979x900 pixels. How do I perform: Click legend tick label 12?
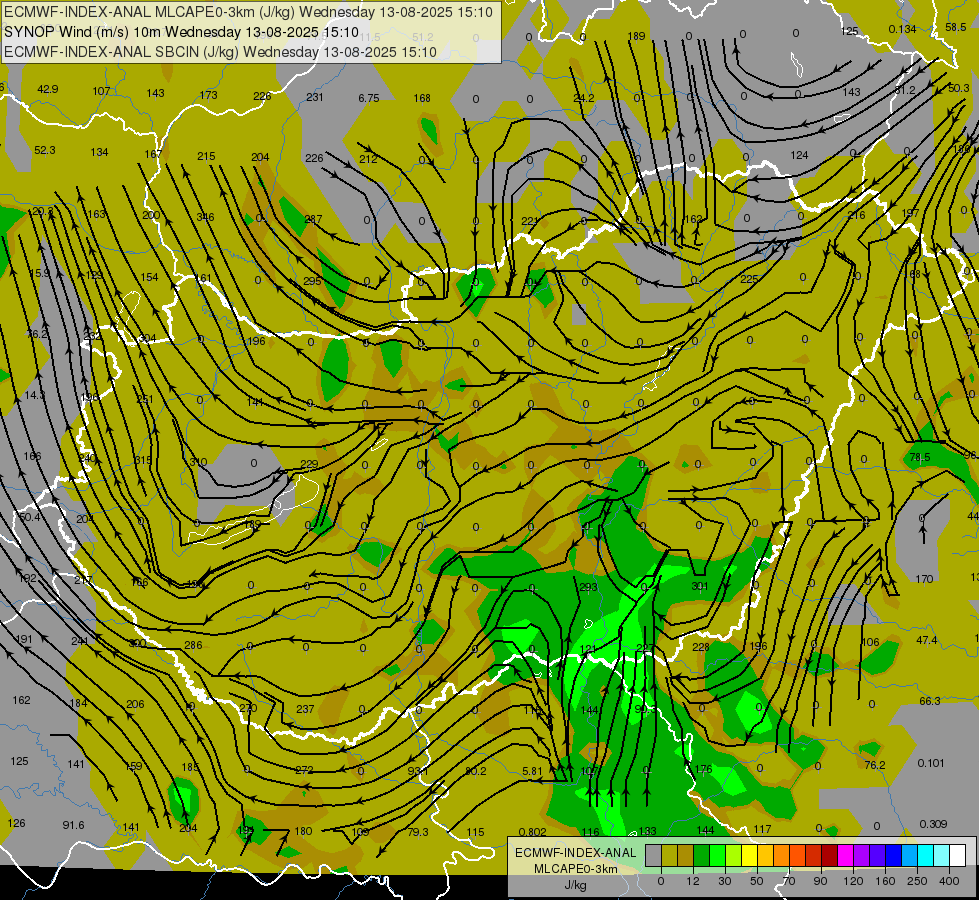pyautogui.click(x=692, y=881)
